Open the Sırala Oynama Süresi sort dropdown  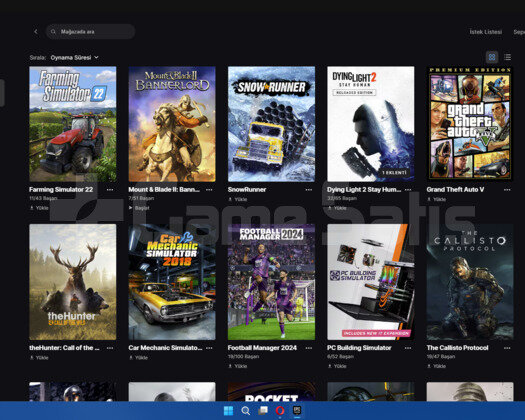click(x=64, y=58)
